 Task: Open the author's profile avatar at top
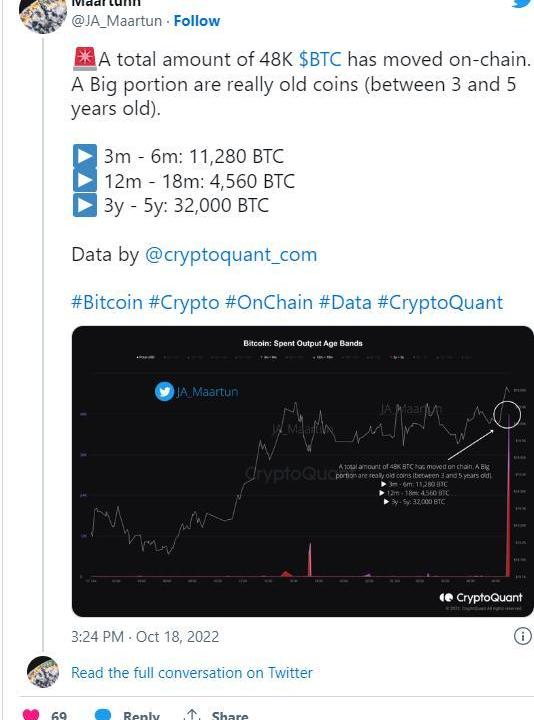43,17
